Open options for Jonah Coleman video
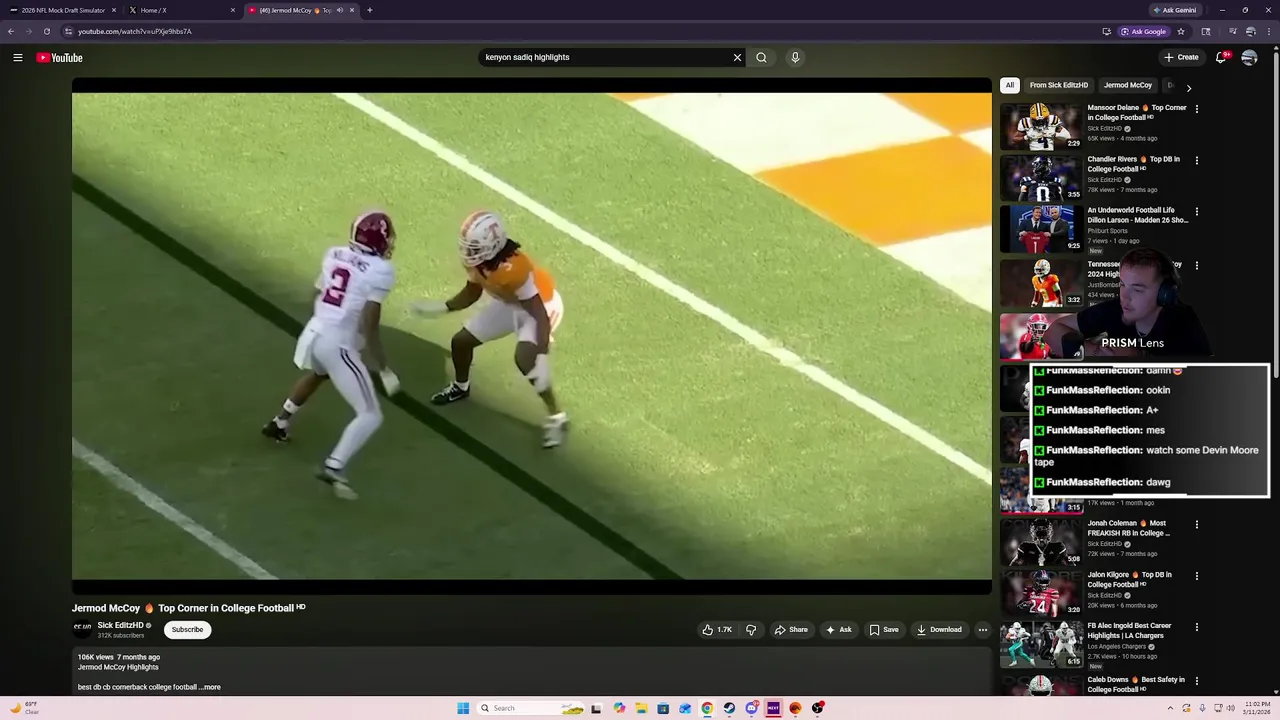Viewport: 1280px width, 720px height. (x=1197, y=524)
